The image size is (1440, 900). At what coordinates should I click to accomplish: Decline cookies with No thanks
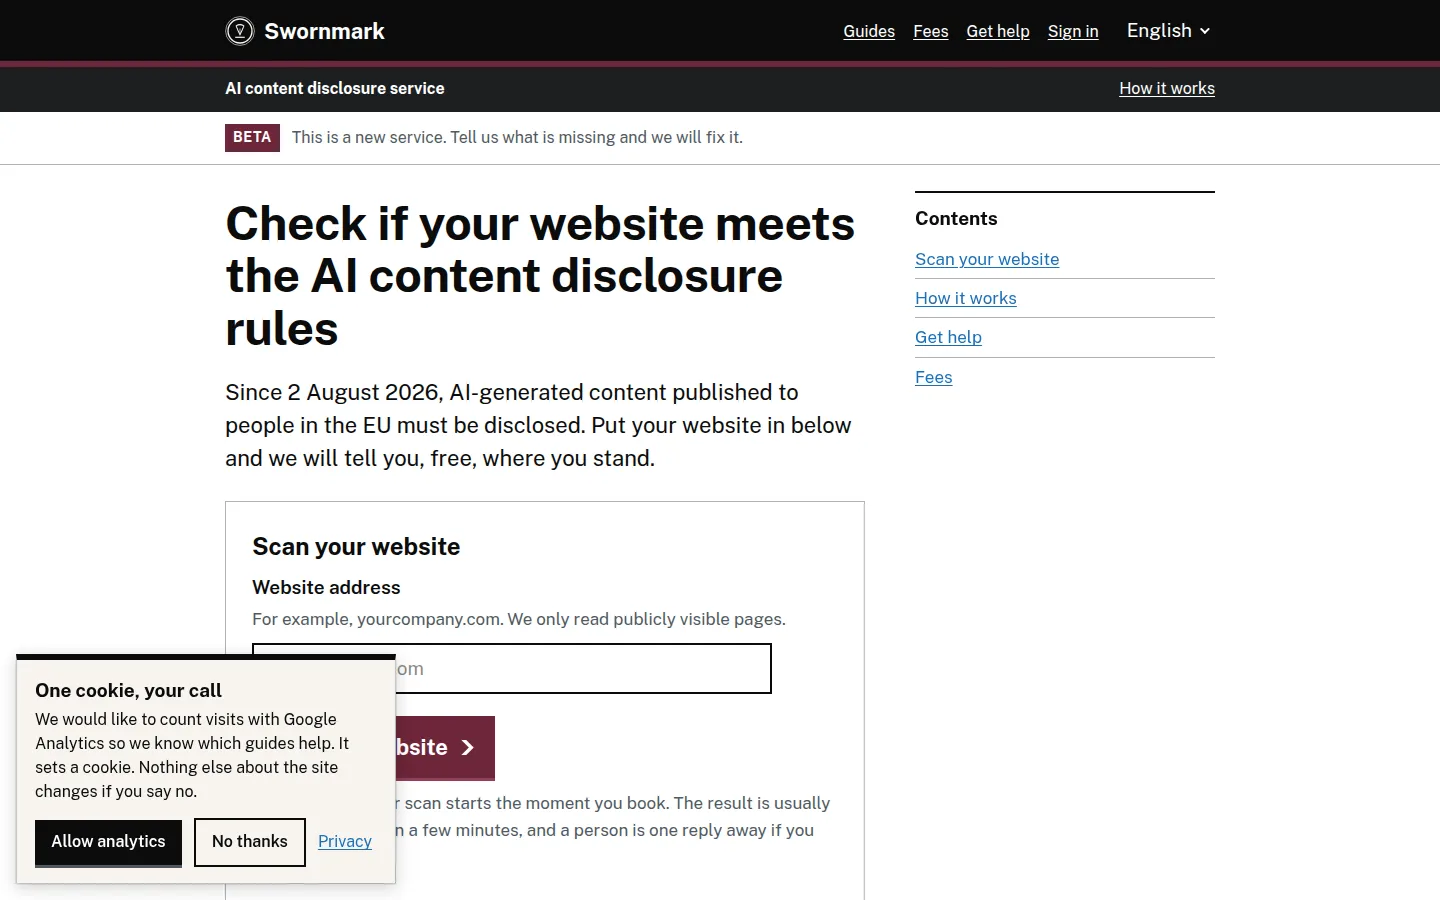click(250, 842)
